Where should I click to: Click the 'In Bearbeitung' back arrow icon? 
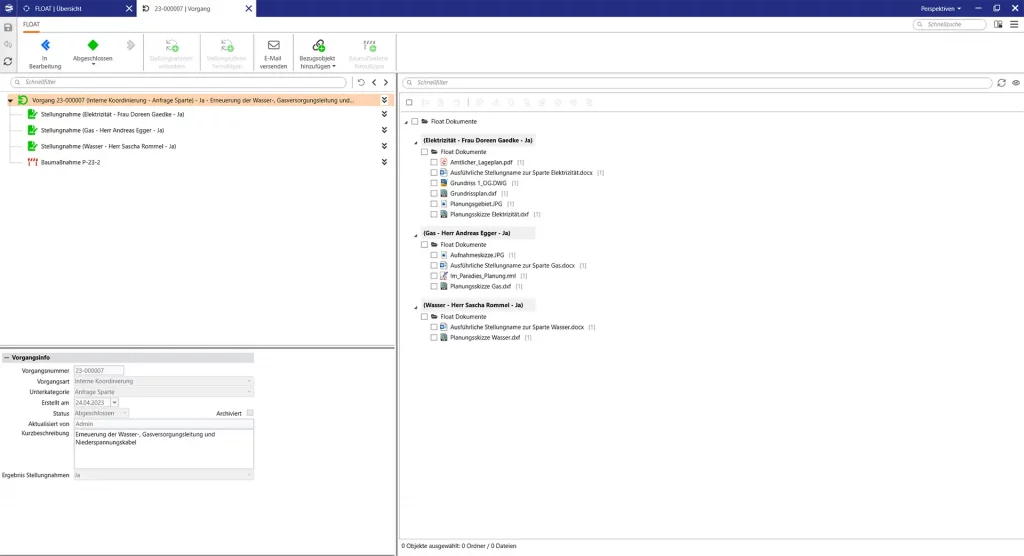coord(45,45)
